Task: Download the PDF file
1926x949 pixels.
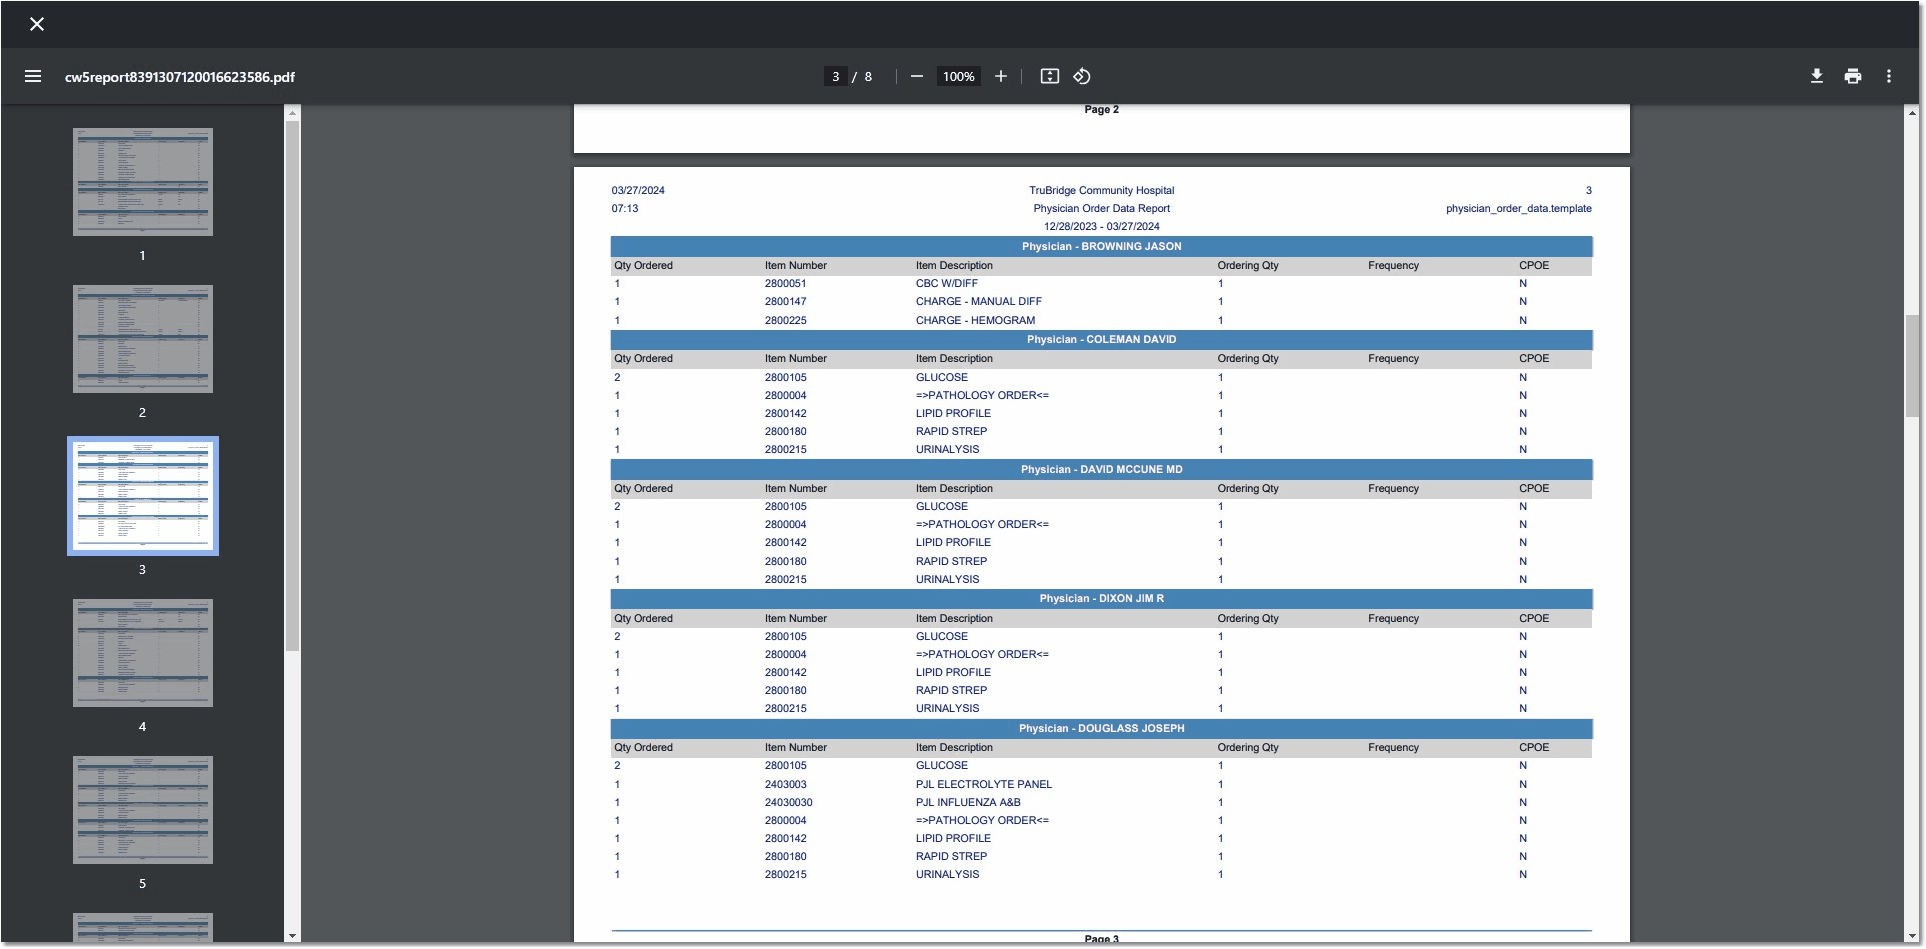Action: coord(1816,76)
